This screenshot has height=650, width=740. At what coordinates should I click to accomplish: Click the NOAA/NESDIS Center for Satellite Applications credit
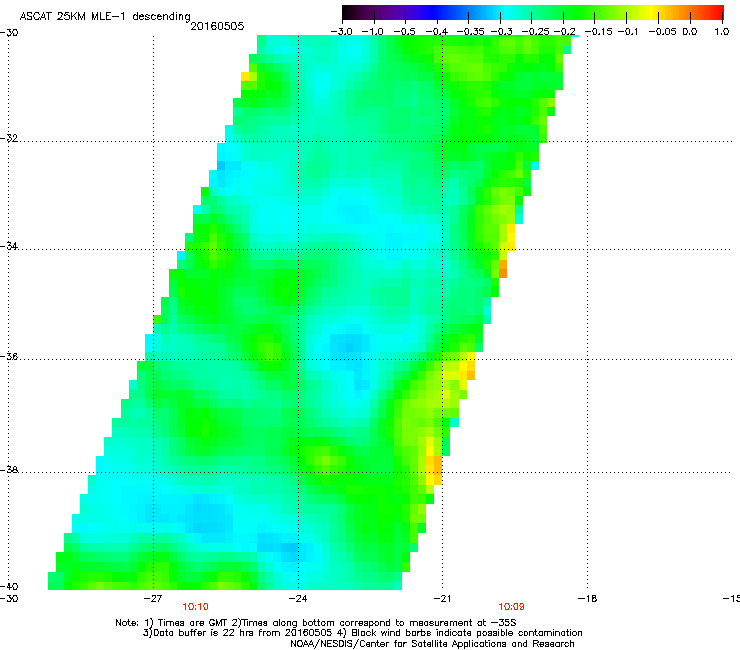432,644
